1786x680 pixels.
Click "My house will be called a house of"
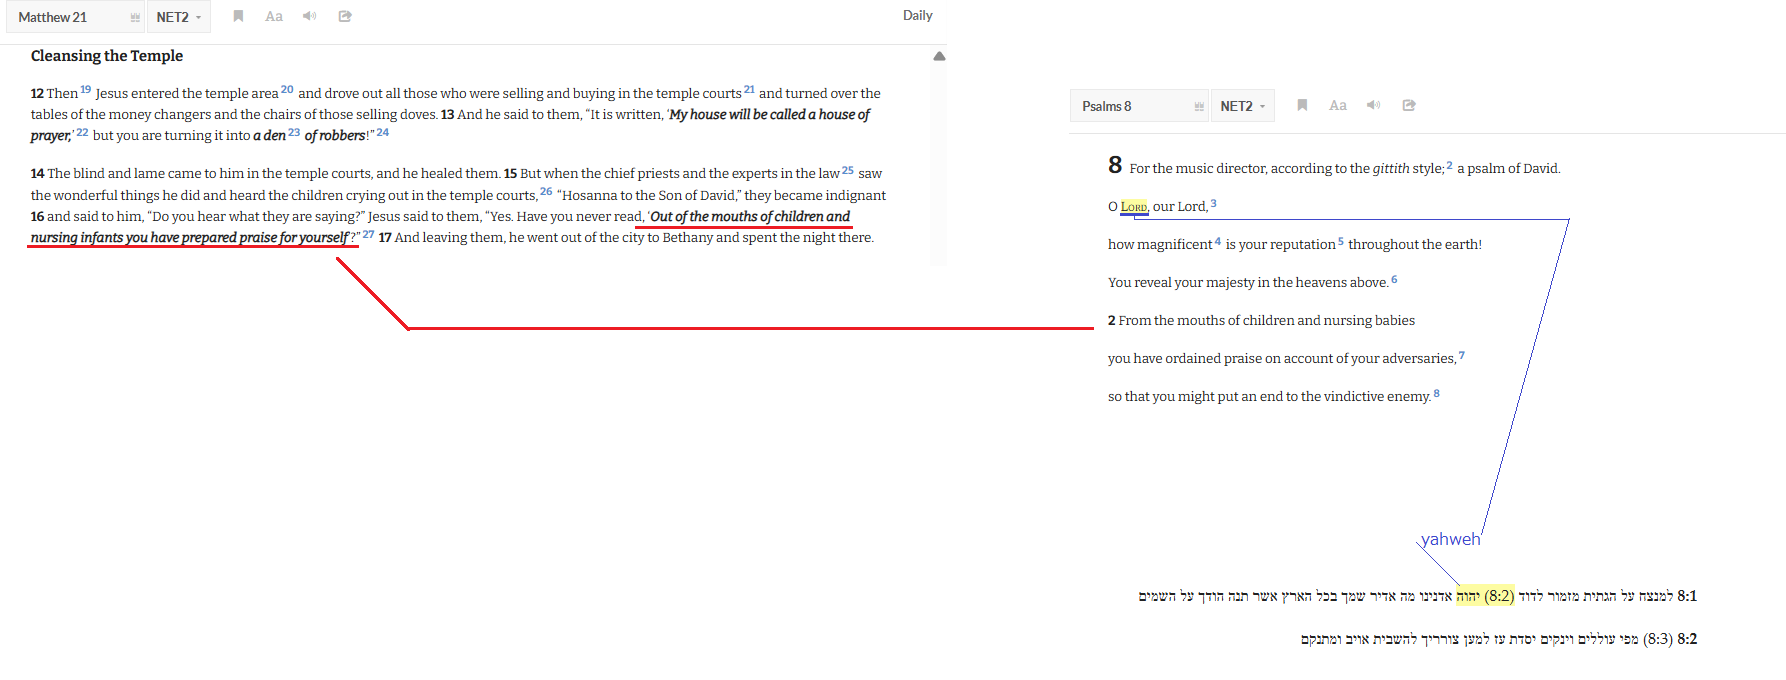tap(770, 115)
